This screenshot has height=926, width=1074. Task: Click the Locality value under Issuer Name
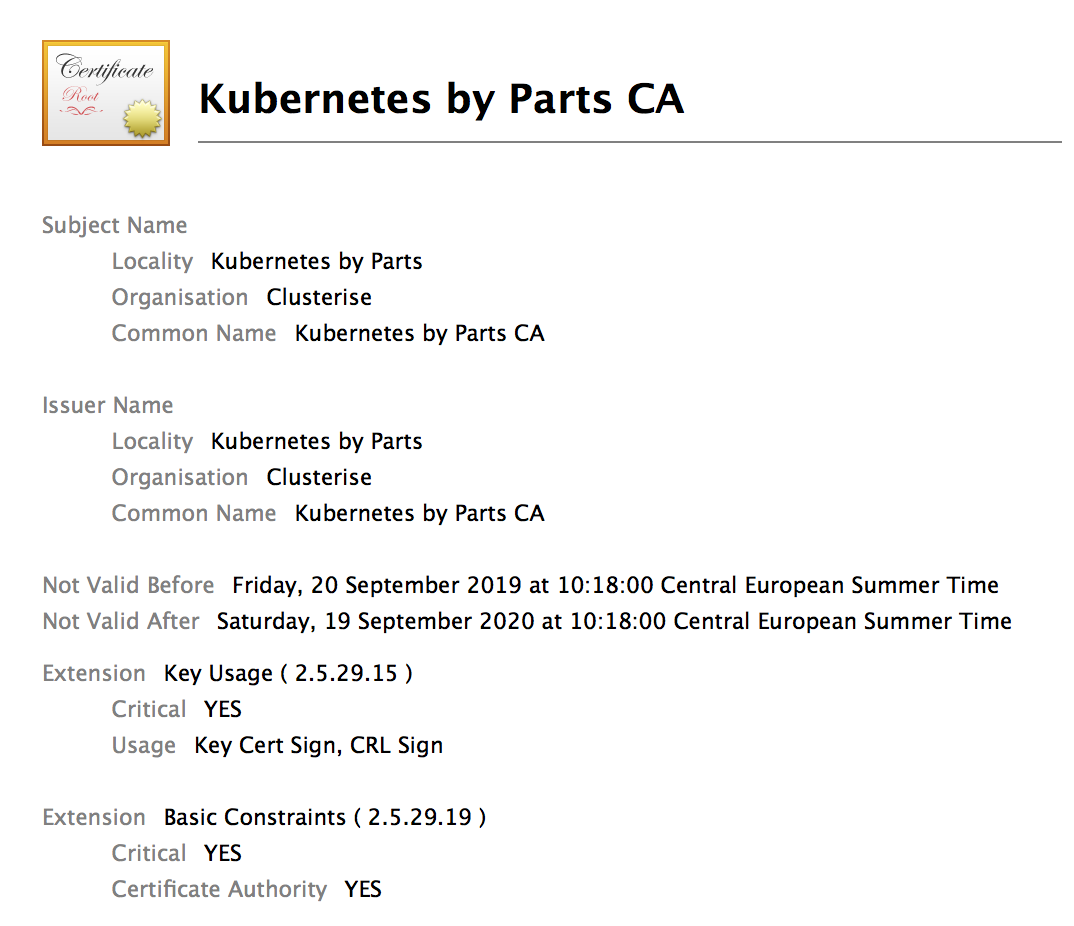(316, 441)
